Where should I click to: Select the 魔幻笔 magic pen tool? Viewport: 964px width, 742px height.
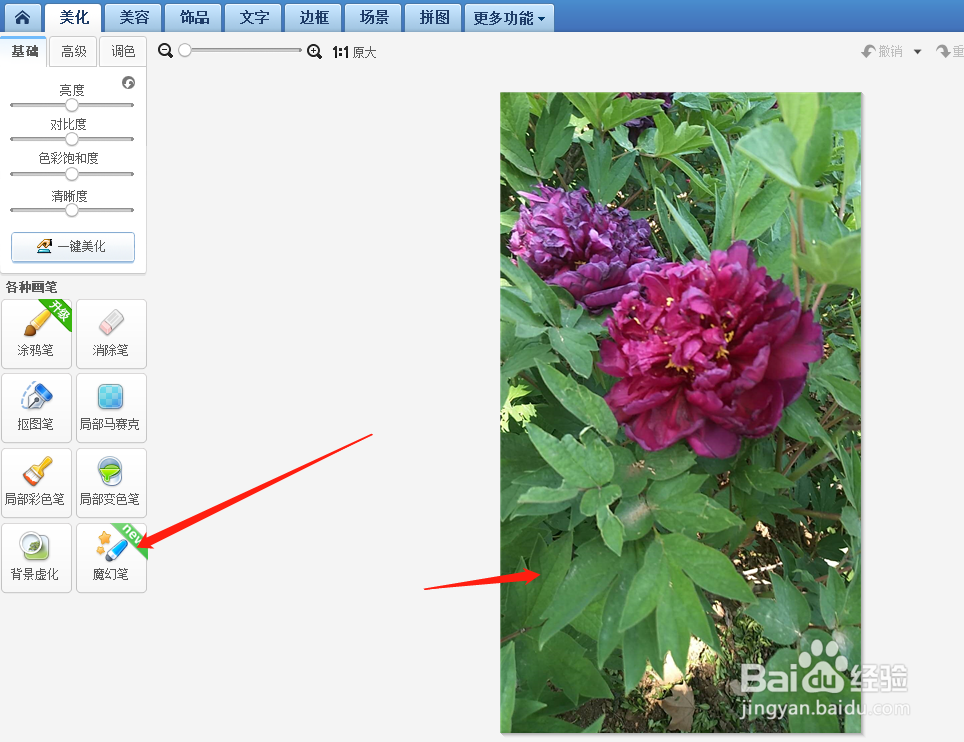pos(111,558)
